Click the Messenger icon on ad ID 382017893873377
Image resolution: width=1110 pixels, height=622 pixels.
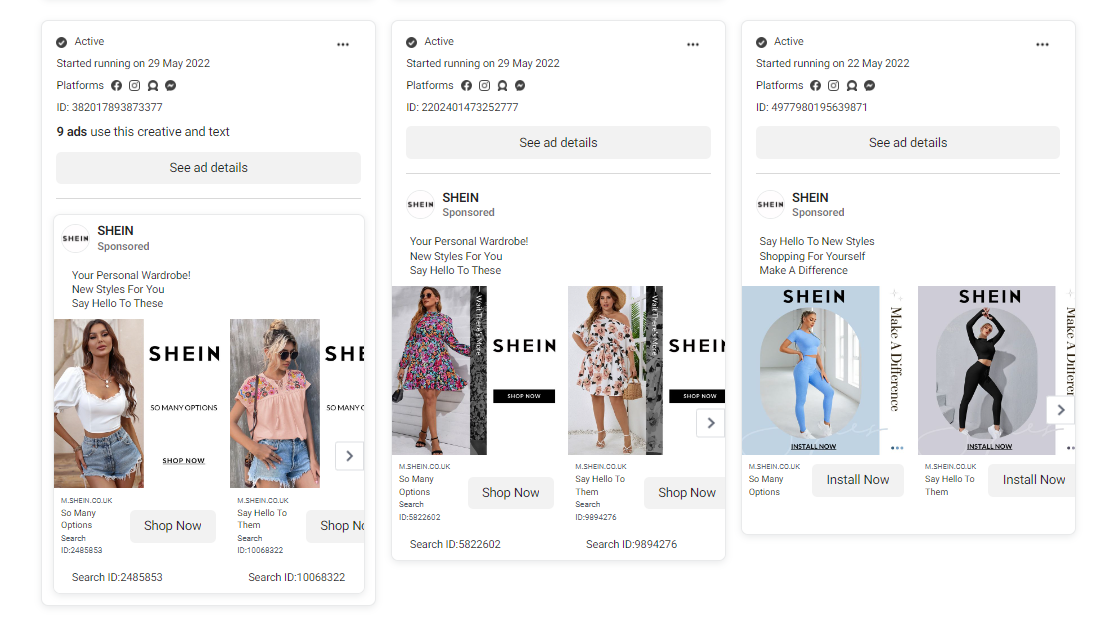[171, 86]
